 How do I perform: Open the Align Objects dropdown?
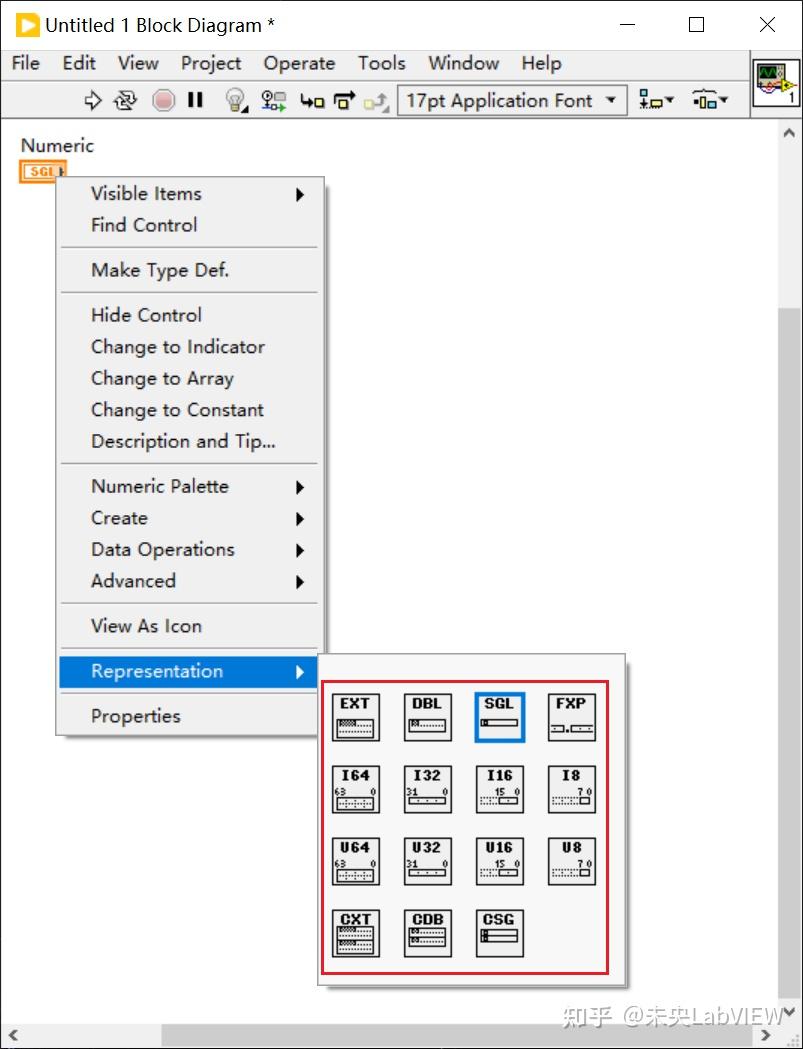(656, 100)
